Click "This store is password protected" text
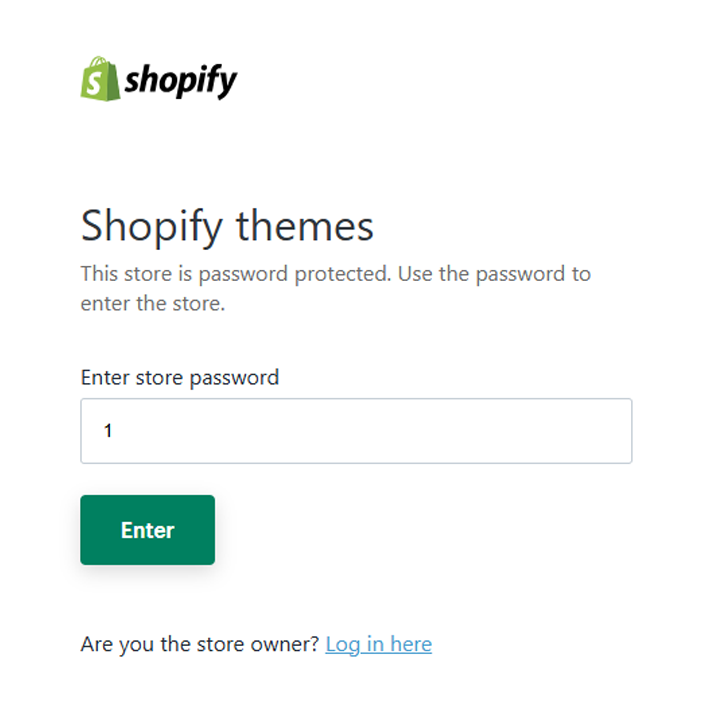The image size is (702, 725). click(236, 274)
